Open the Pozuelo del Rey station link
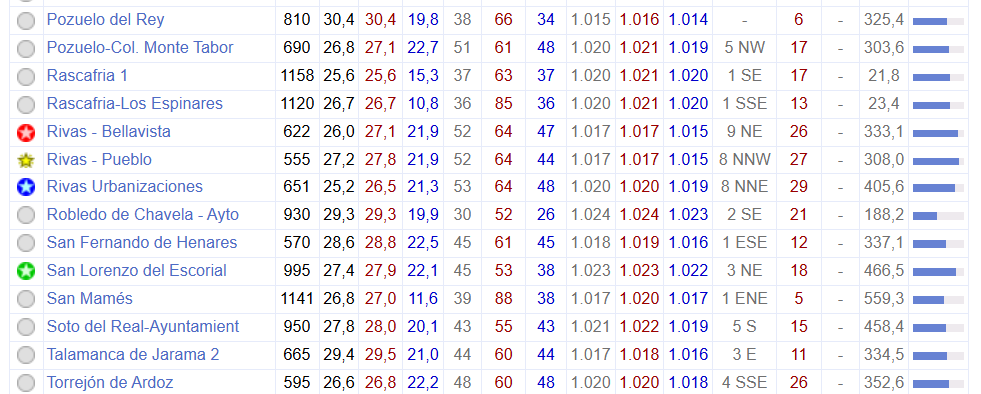This screenshot has width=981, height=394. [x=105, y=19]
